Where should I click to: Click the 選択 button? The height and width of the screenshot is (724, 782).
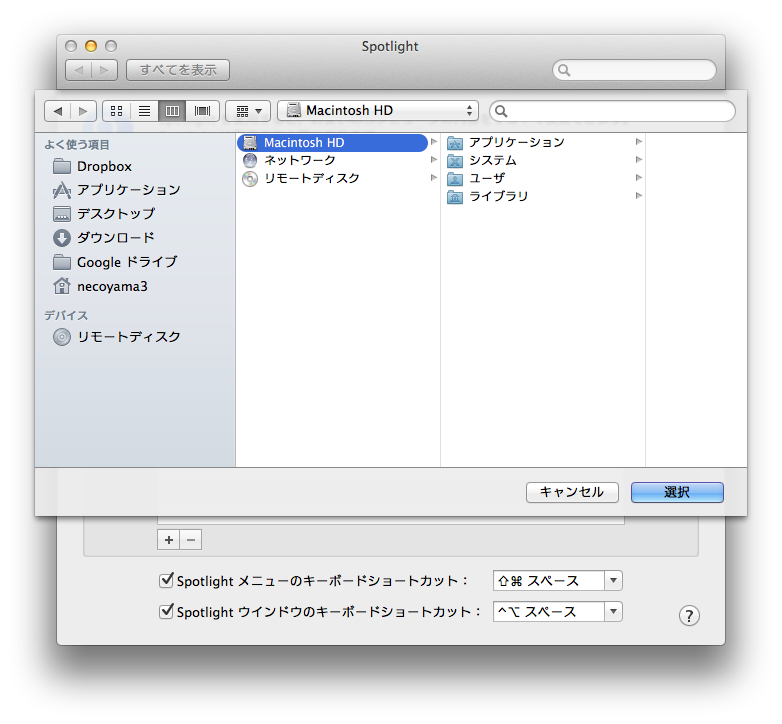coord(677,493)
